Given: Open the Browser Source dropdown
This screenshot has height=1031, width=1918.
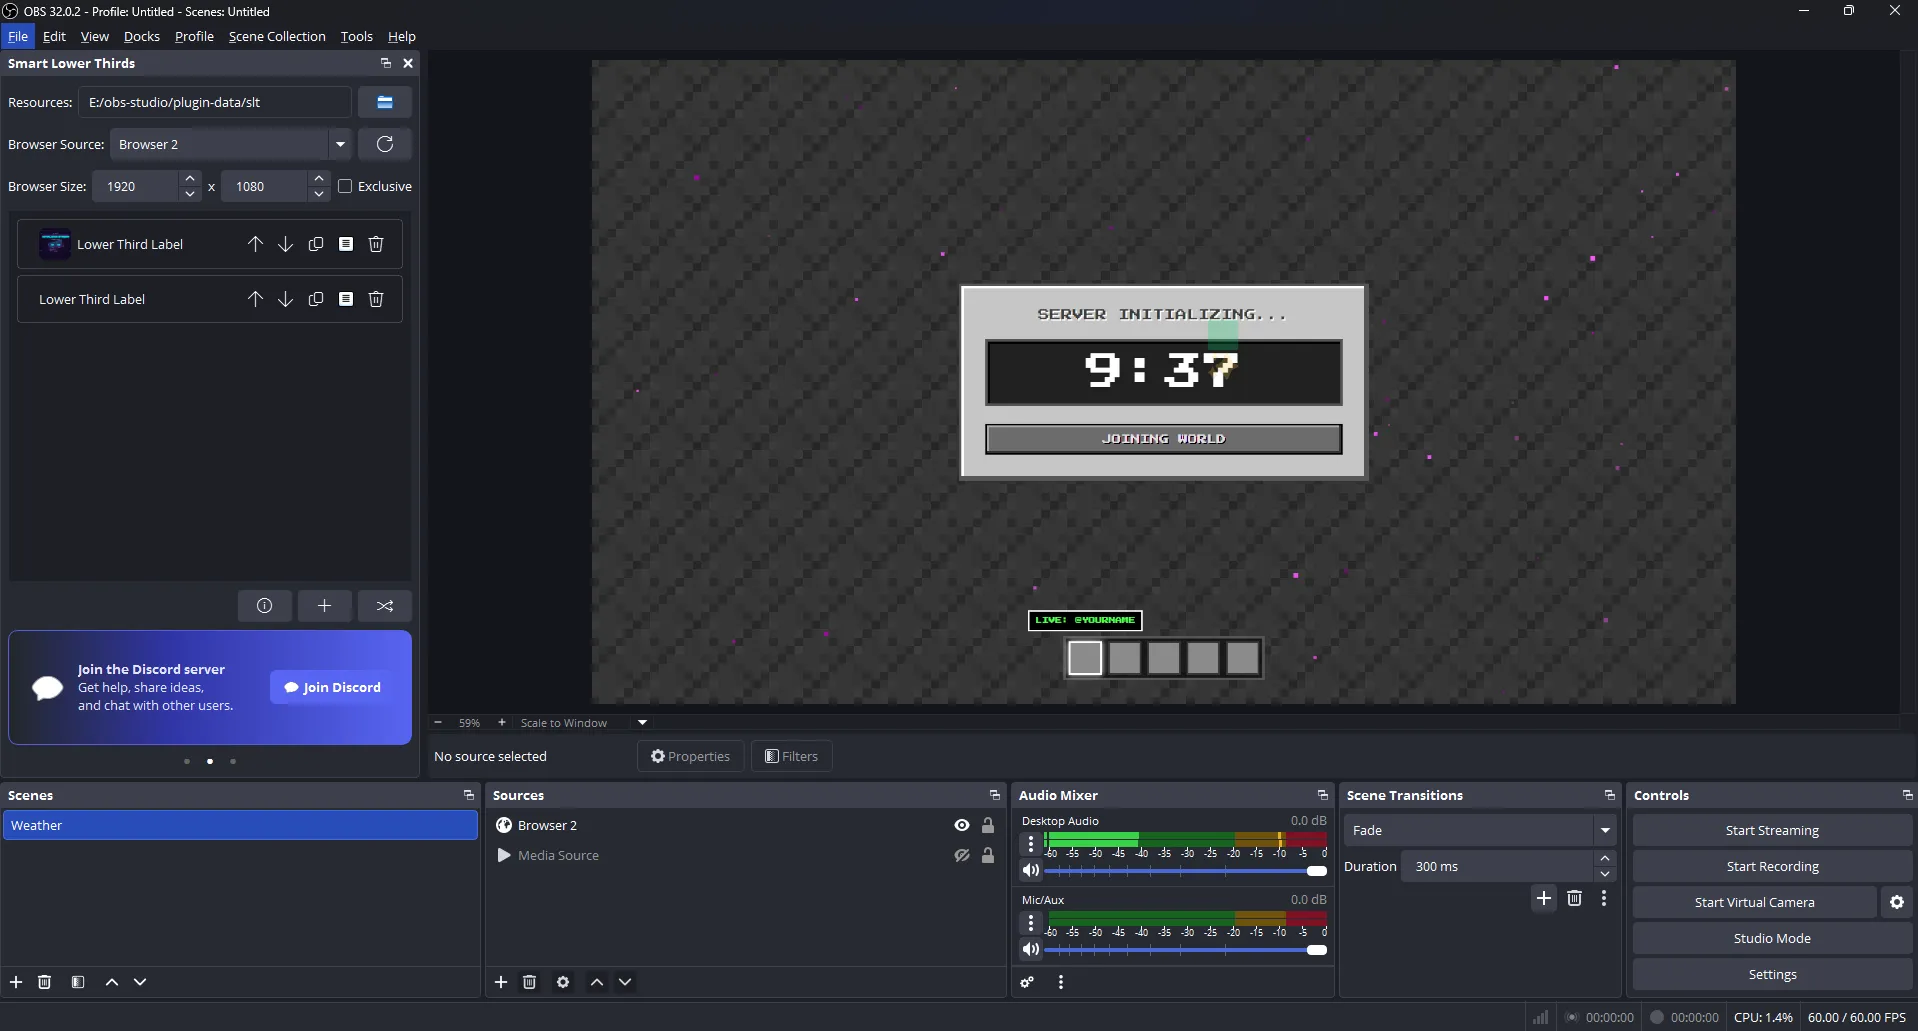Looking at the screenshot, I should pos(341,144).
